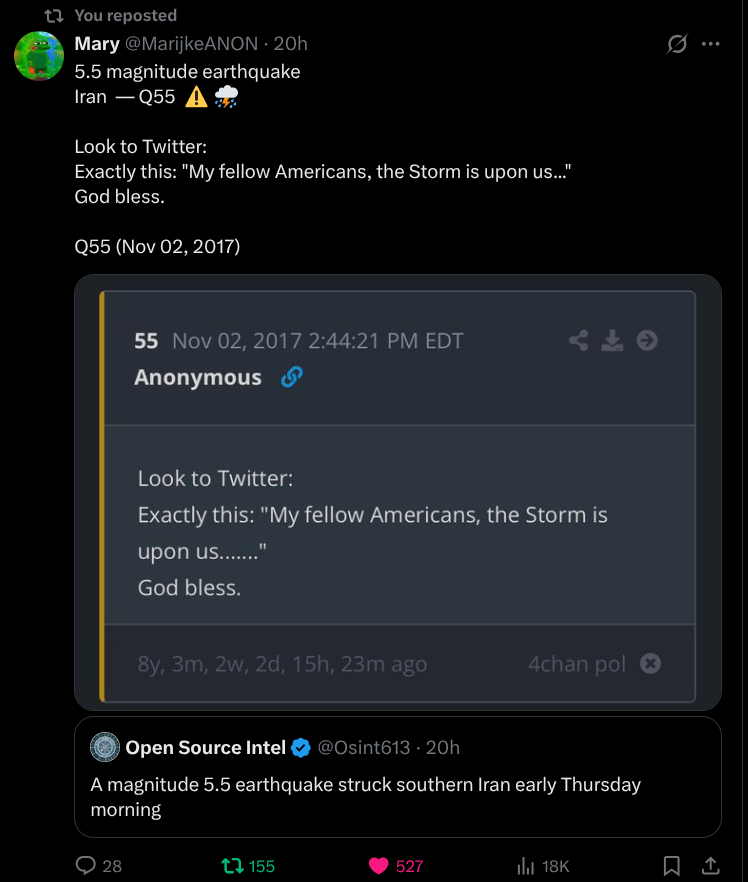748x882 pixels.
Task: Click the Open Source Intel account name
Action: (205, 747)
